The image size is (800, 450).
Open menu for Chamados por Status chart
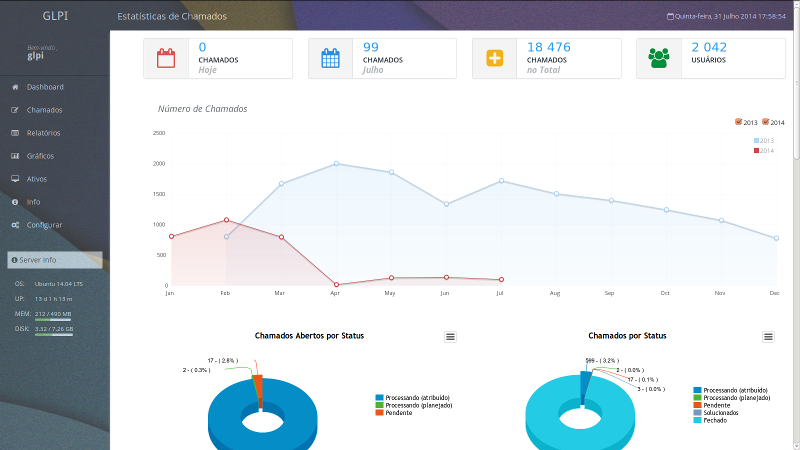[x=768, y=337]
